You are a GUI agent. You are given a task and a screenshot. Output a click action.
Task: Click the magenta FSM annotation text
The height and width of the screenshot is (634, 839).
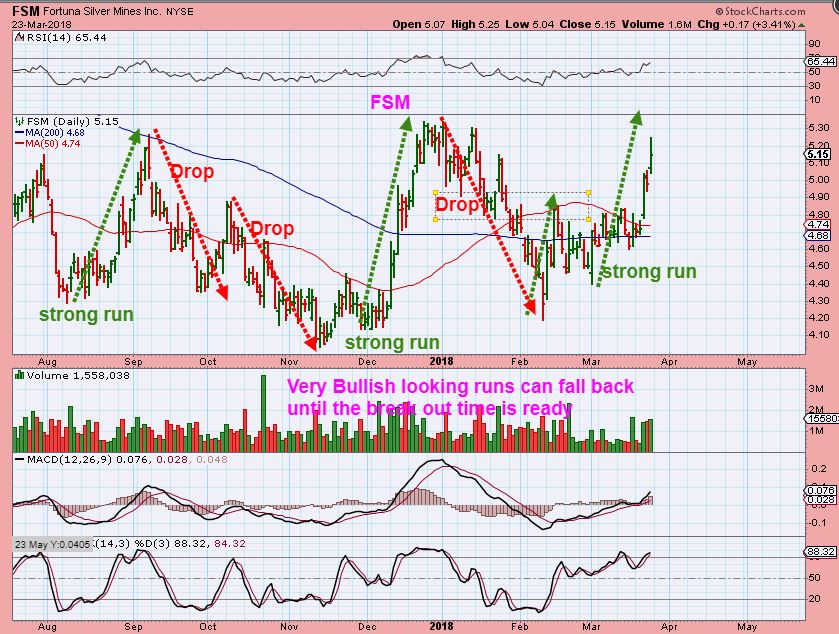[x=390, y=102]
